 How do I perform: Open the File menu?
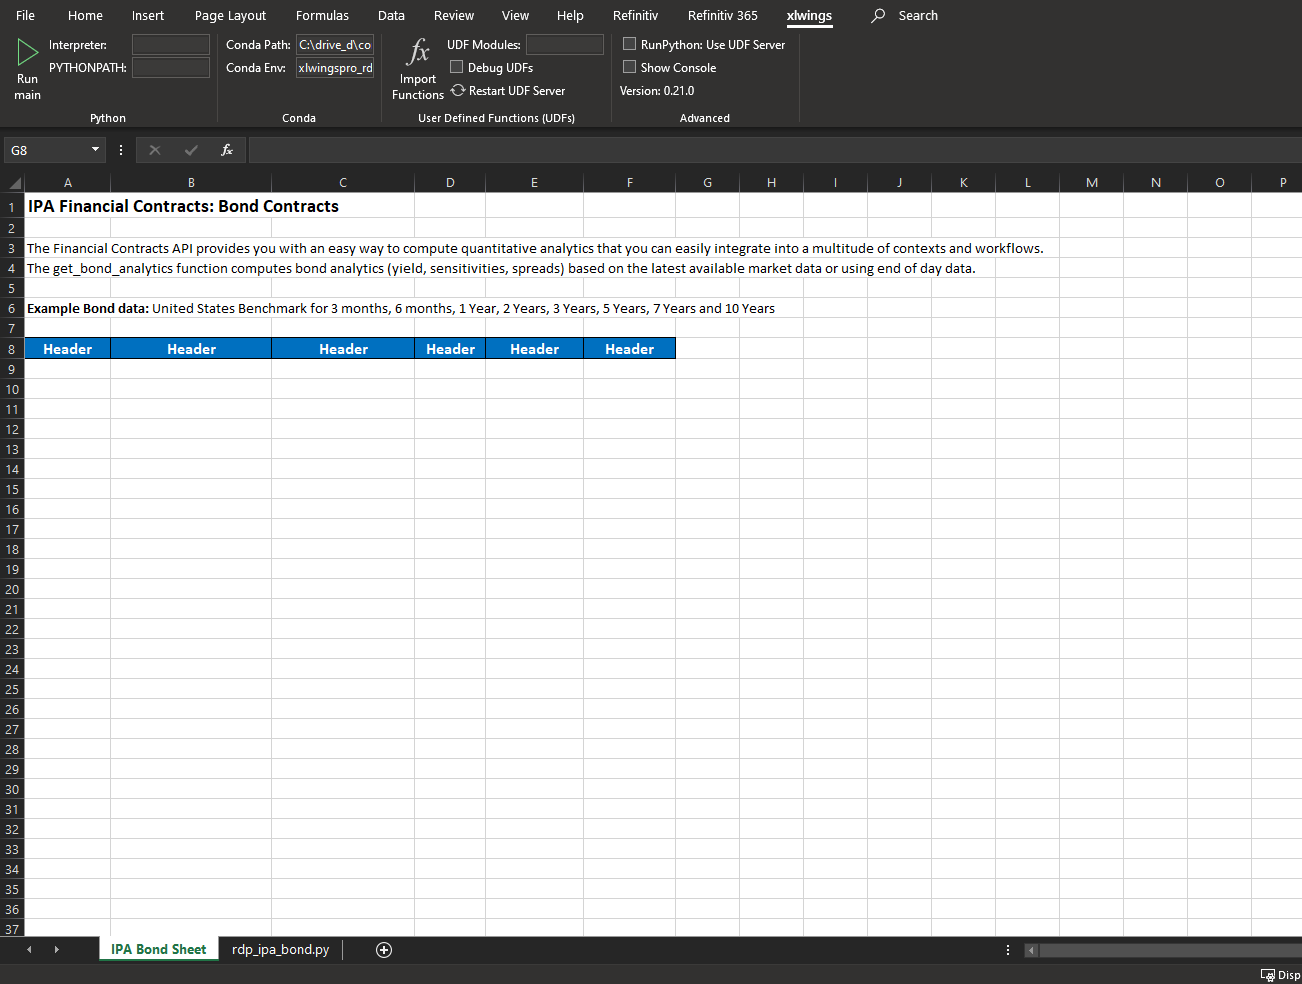pyautogui.click(x=26, y=15)
